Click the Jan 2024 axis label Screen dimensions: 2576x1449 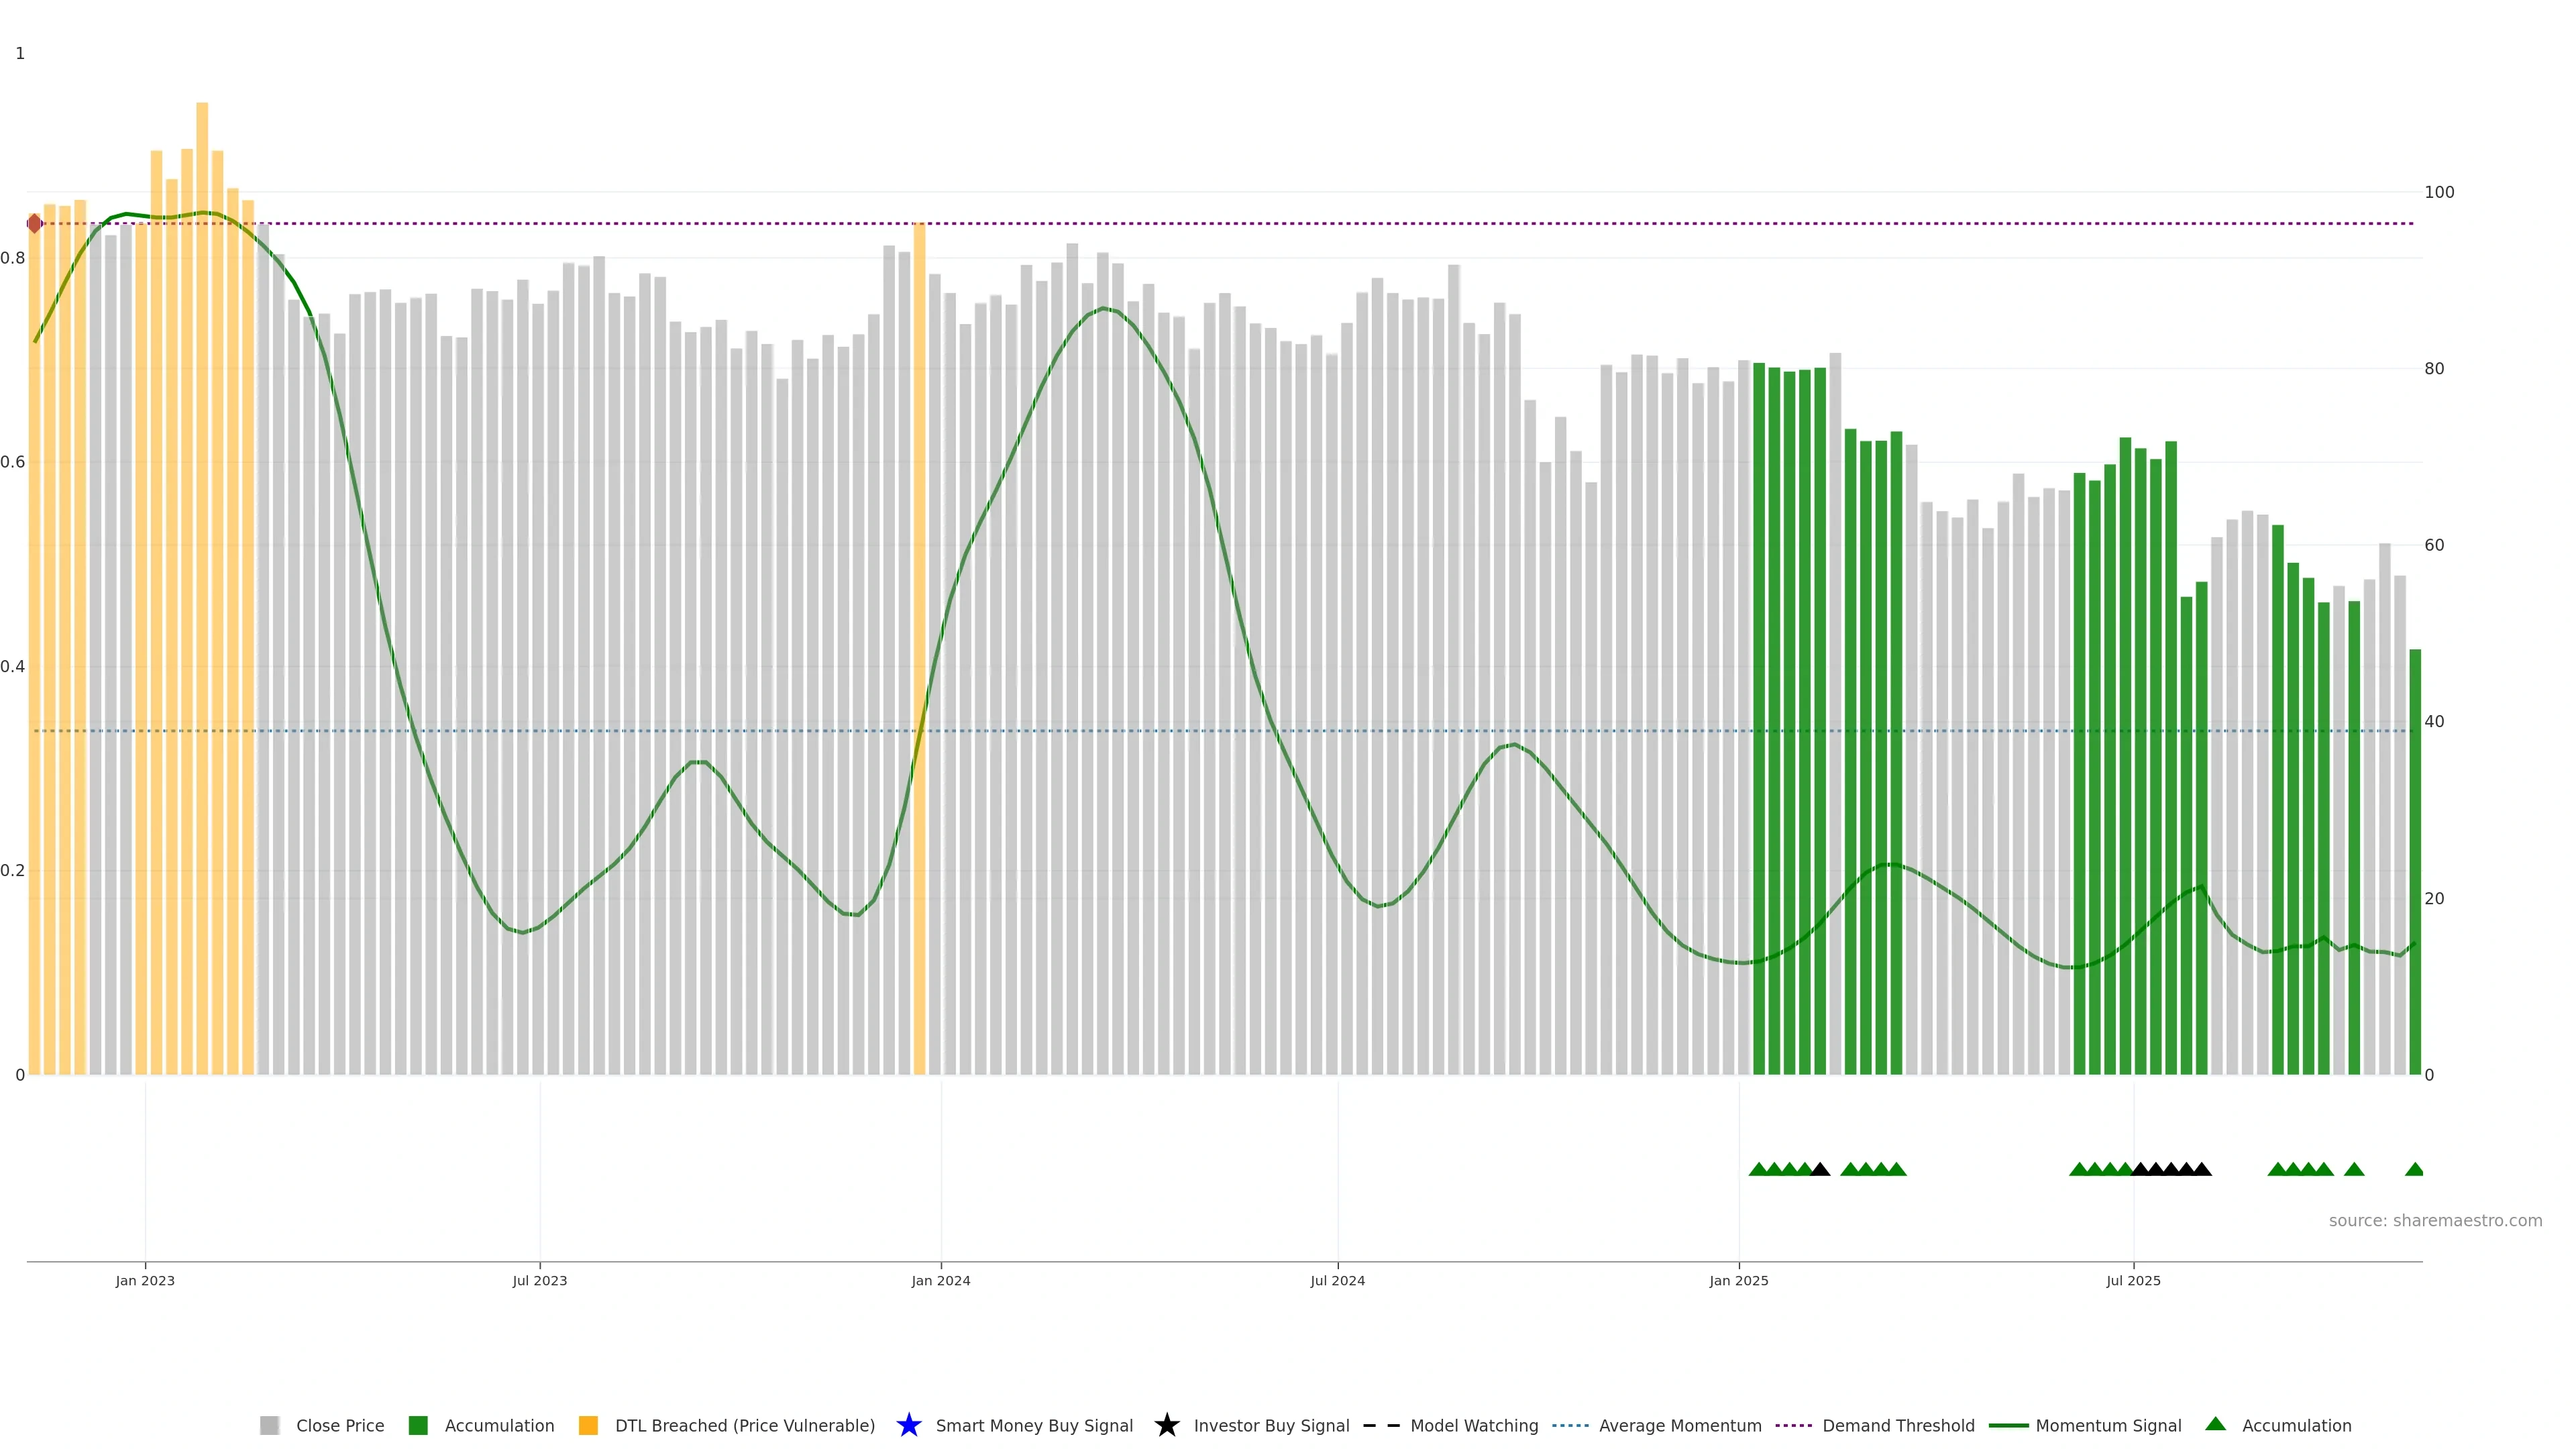pyautogui.click(x=940, y=1280)
